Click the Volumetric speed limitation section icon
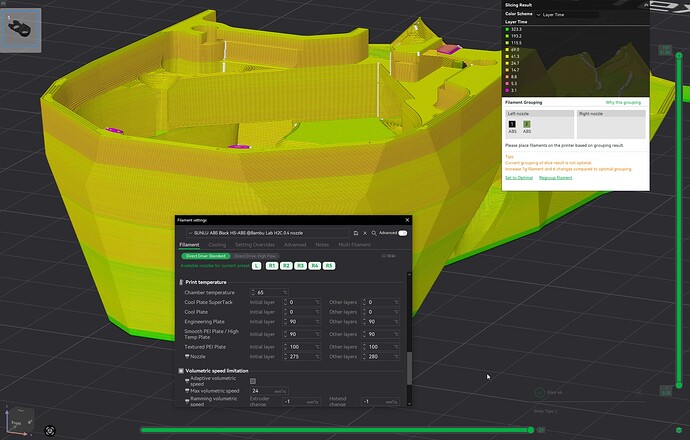The image size is (690, 440). coord(181,371)
